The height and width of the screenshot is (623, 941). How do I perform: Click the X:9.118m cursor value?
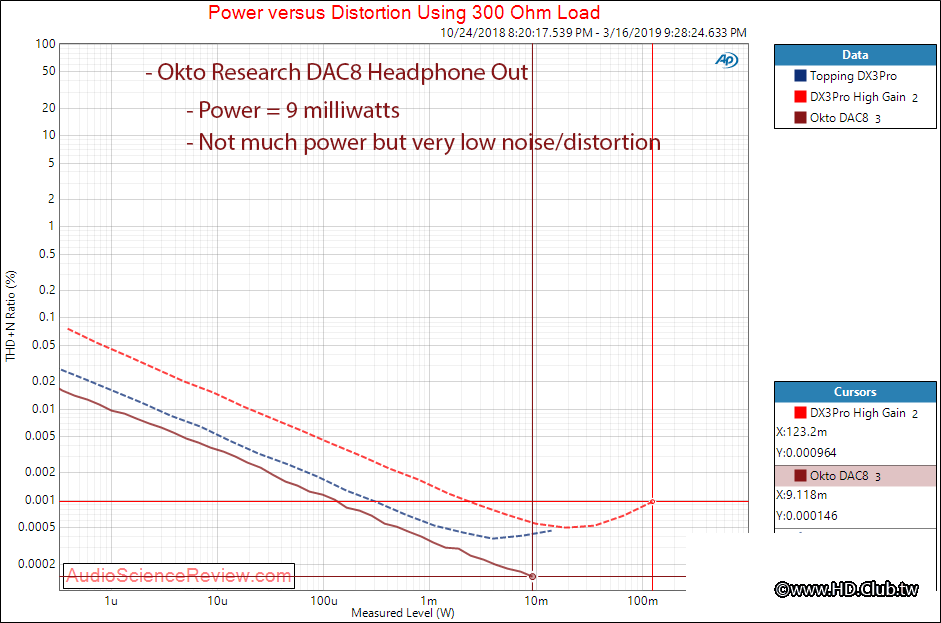click(x=801, y=495)
